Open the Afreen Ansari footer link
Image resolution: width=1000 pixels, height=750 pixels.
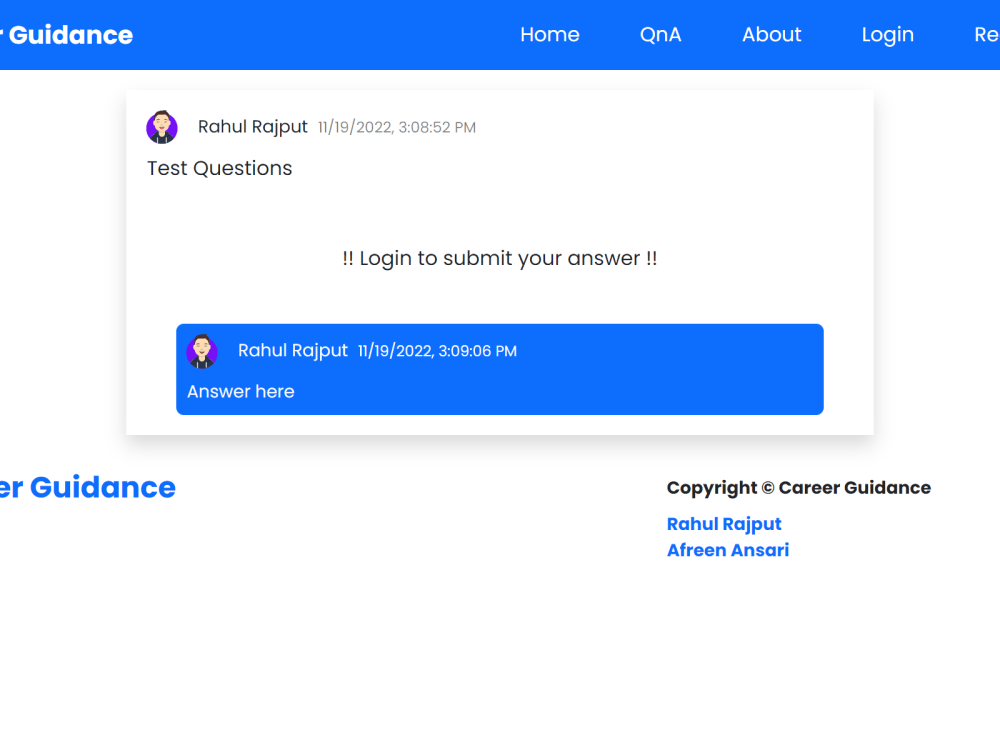coord(728,550)
